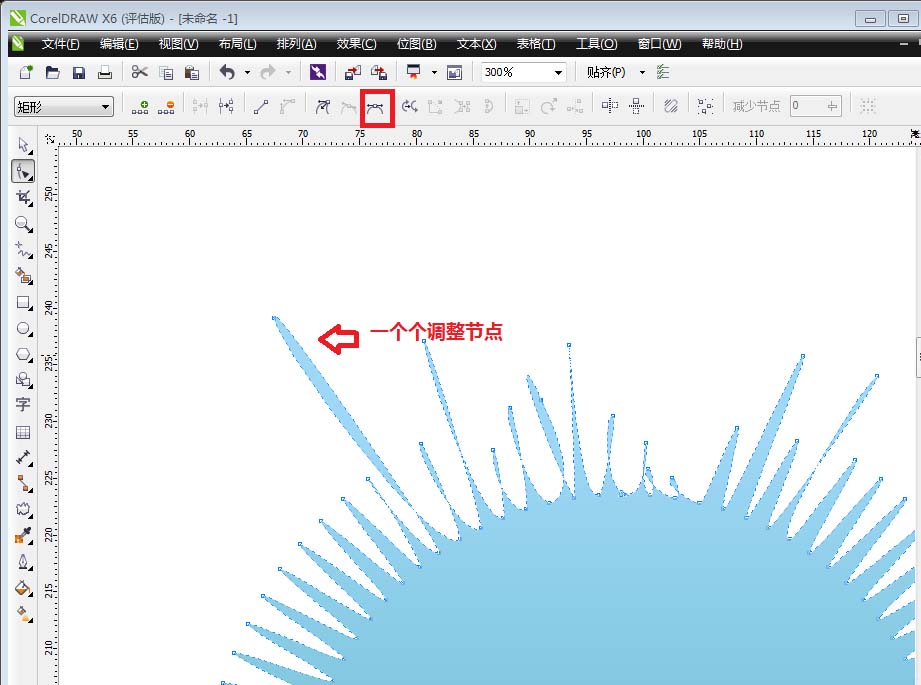Click the Undo button
The width and height of the screenshot is (921, 685).
(x=228, y=71)
